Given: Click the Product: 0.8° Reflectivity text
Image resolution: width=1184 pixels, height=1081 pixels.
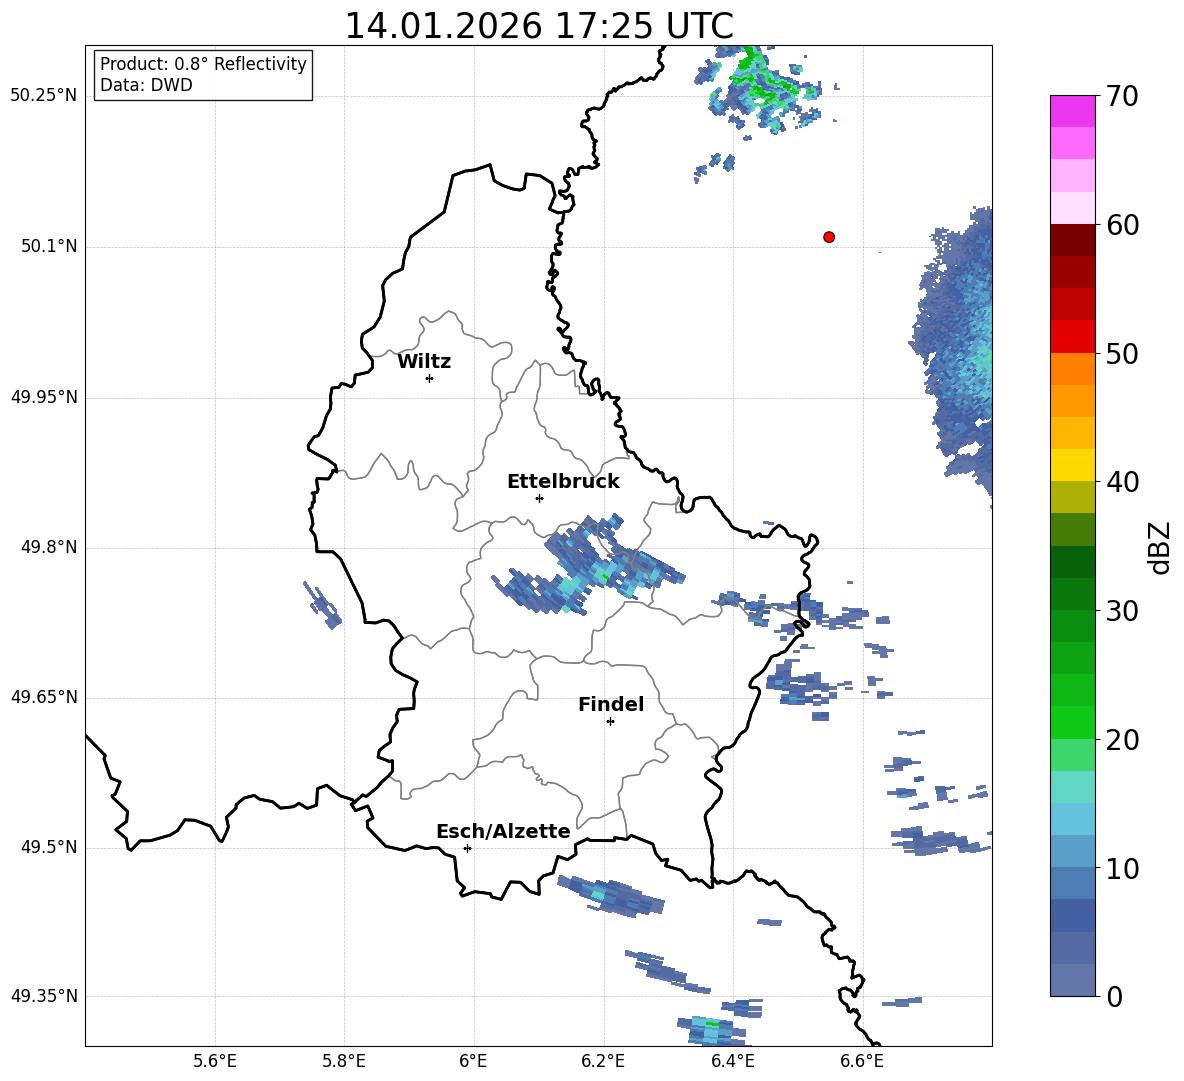Looking at the screenshot, I should pyautogui.click(x=203, y=64).
